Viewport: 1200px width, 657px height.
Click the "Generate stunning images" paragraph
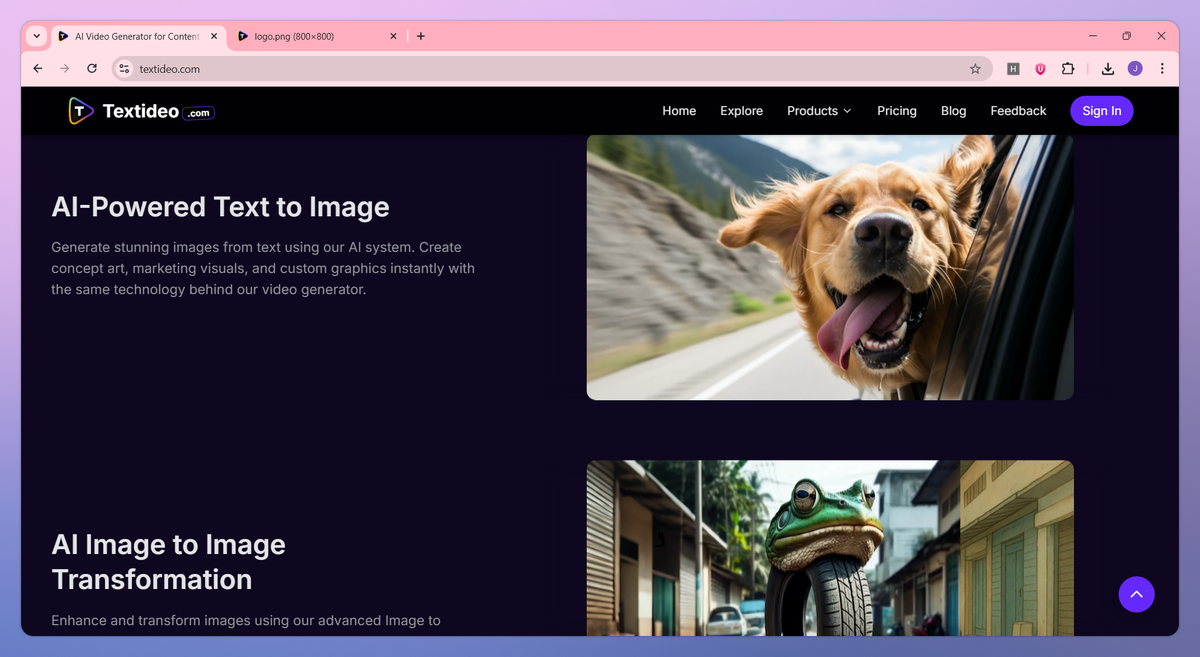[263, 268]
